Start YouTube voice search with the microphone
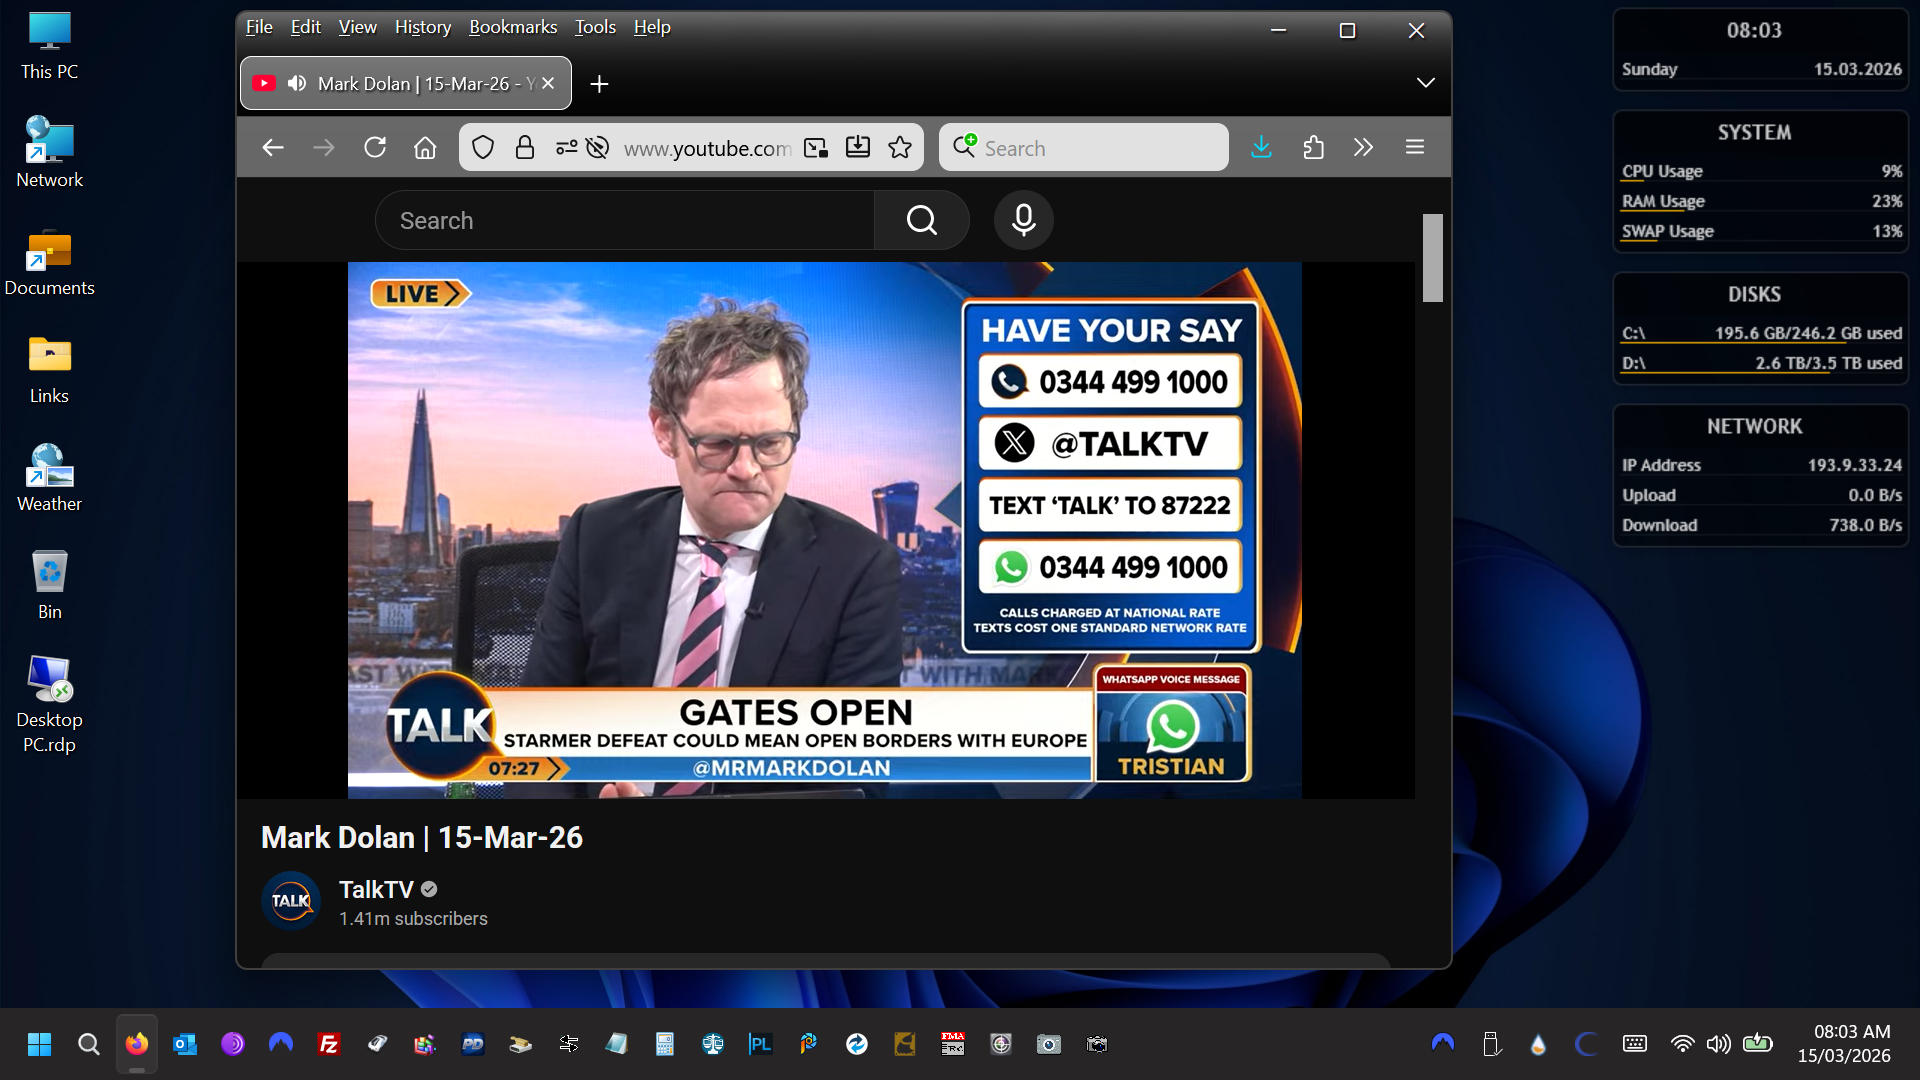1920x1080 pixels. coord(1023,220)
